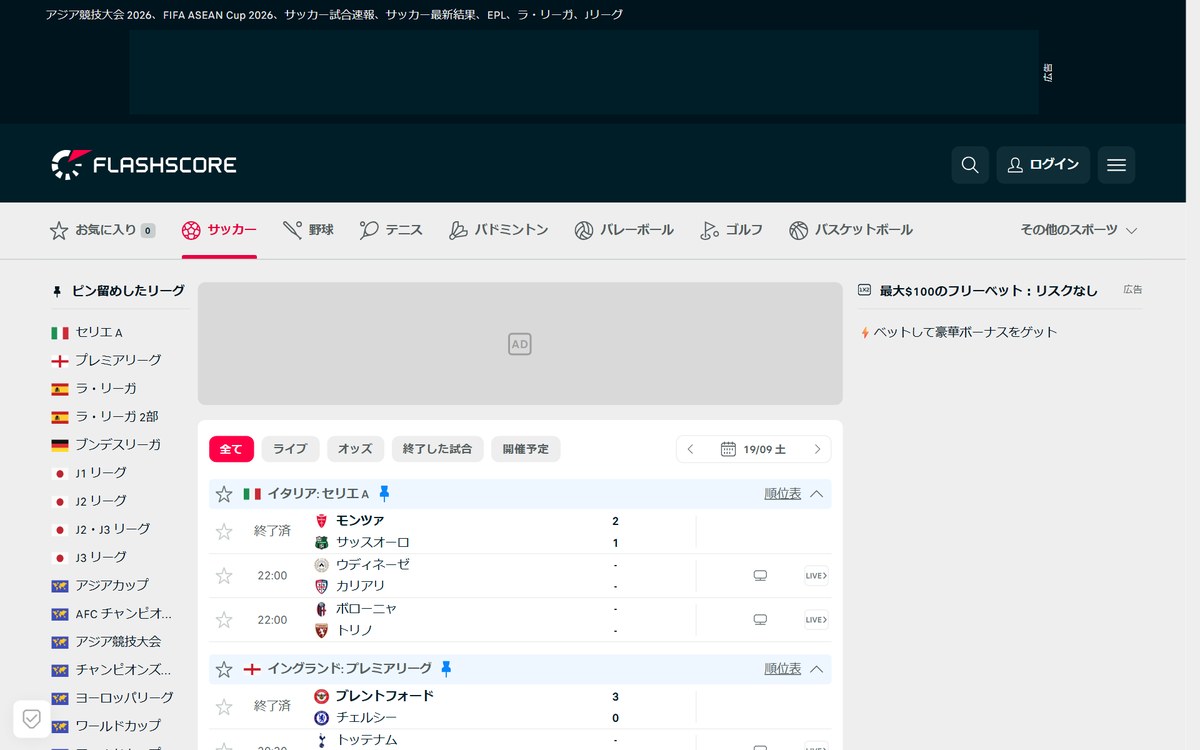Select the 全て filter
This screenshot has height=750, width=1200.
pyautogui.click(x=231, y=449)
